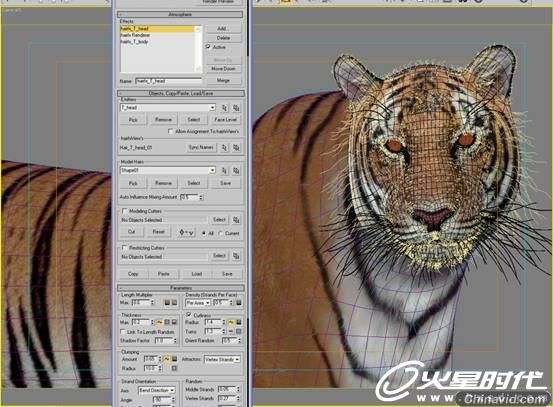
Task: Click the copy icon at the end of the Shape01 dropdown row
Action: 236,171
